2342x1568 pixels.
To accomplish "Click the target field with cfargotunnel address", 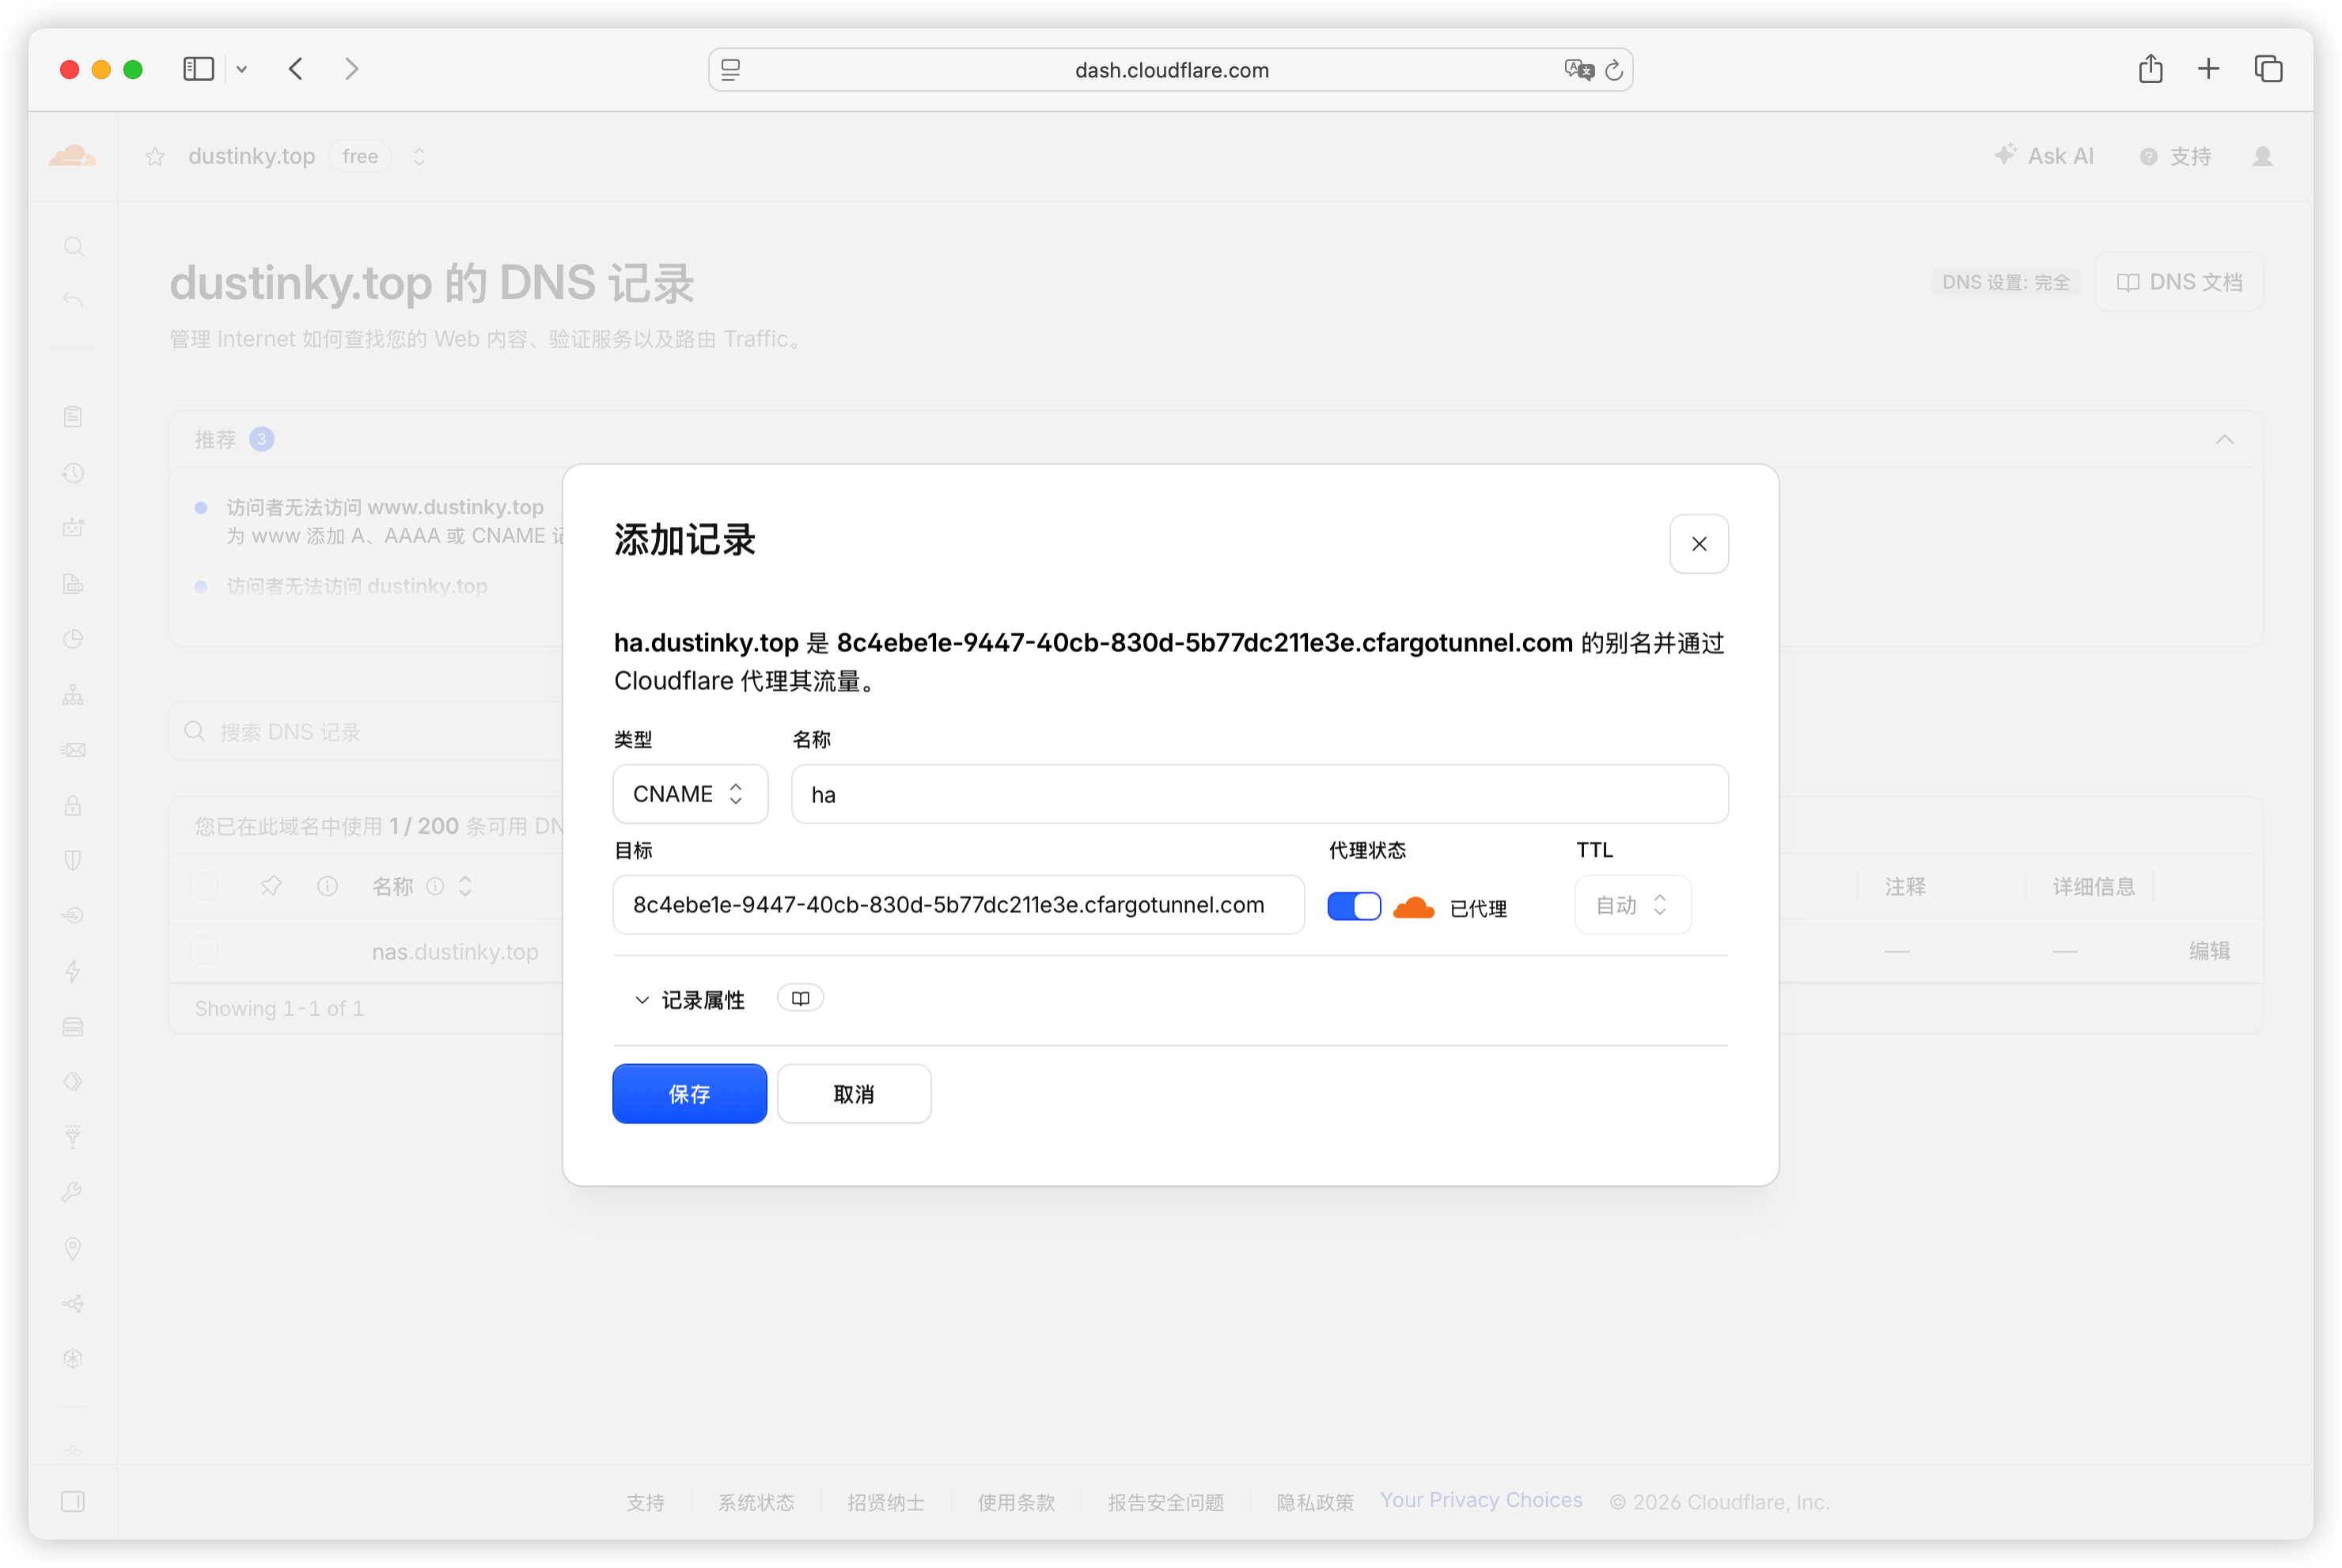I will [x=958, y=905].
